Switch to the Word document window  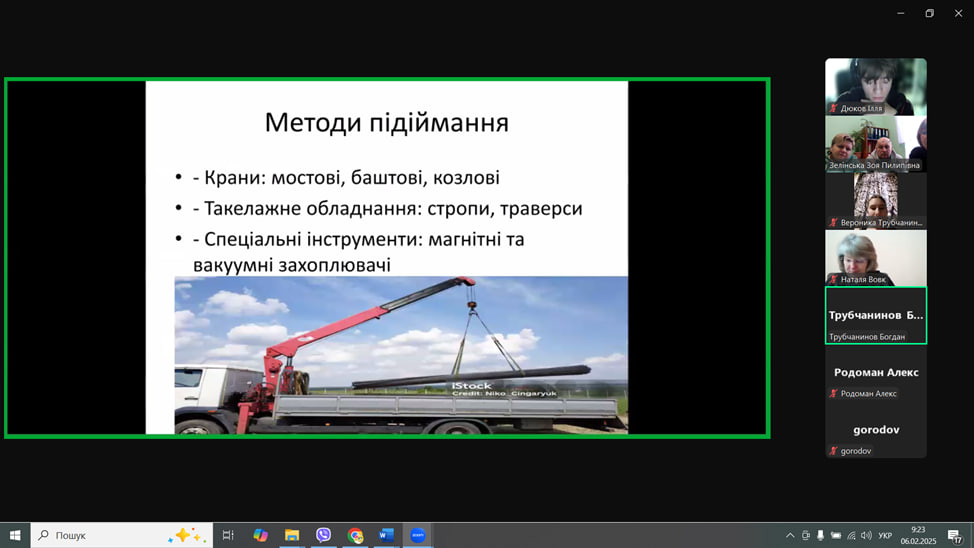coord(386,535)
